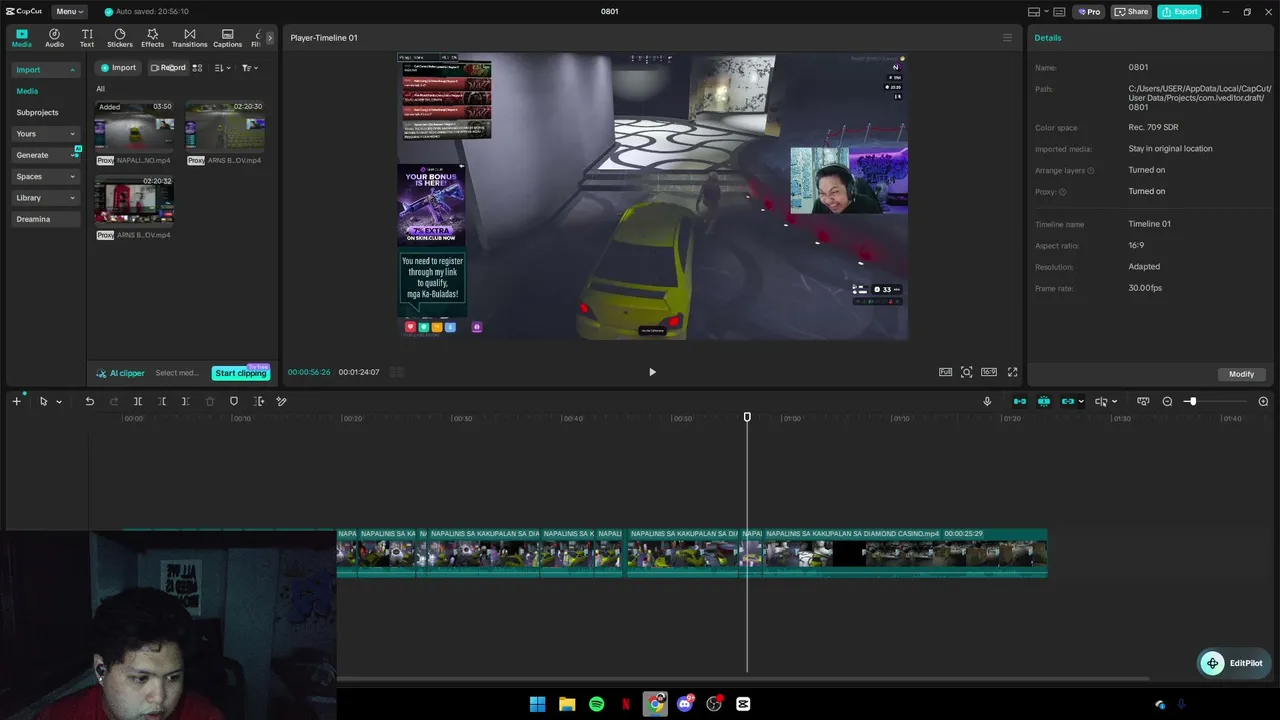Click the Modify button in Details

point(1242,374)
